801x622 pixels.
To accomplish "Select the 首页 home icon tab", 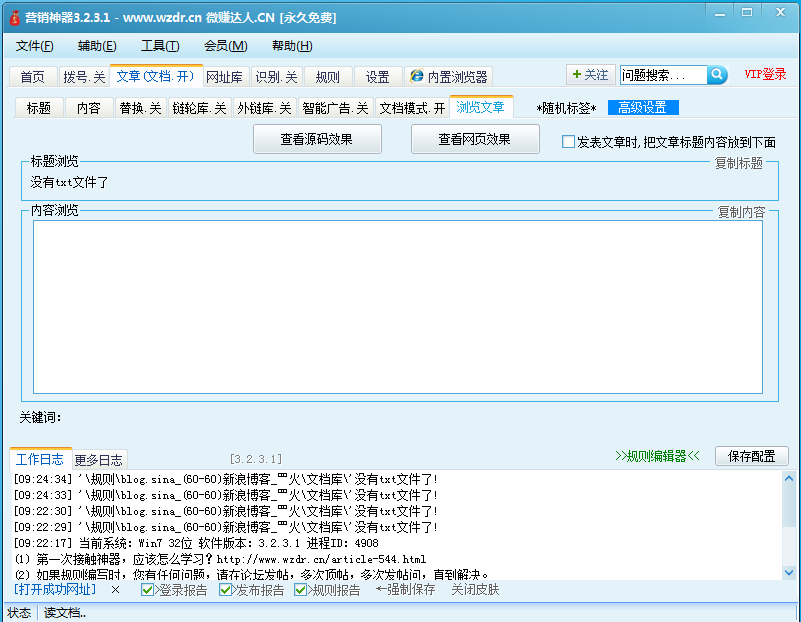I will tap(31, 75).
